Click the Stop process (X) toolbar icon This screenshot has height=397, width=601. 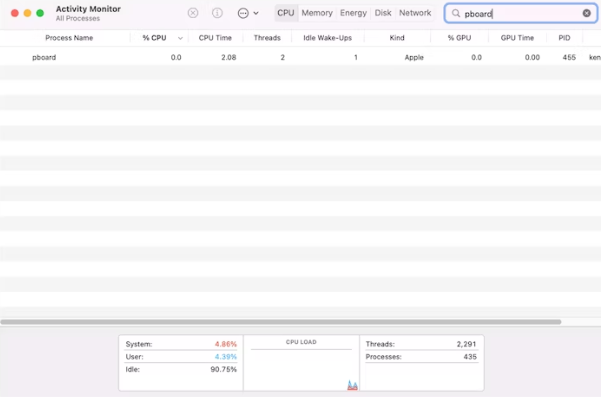click(x=193, y=13)
